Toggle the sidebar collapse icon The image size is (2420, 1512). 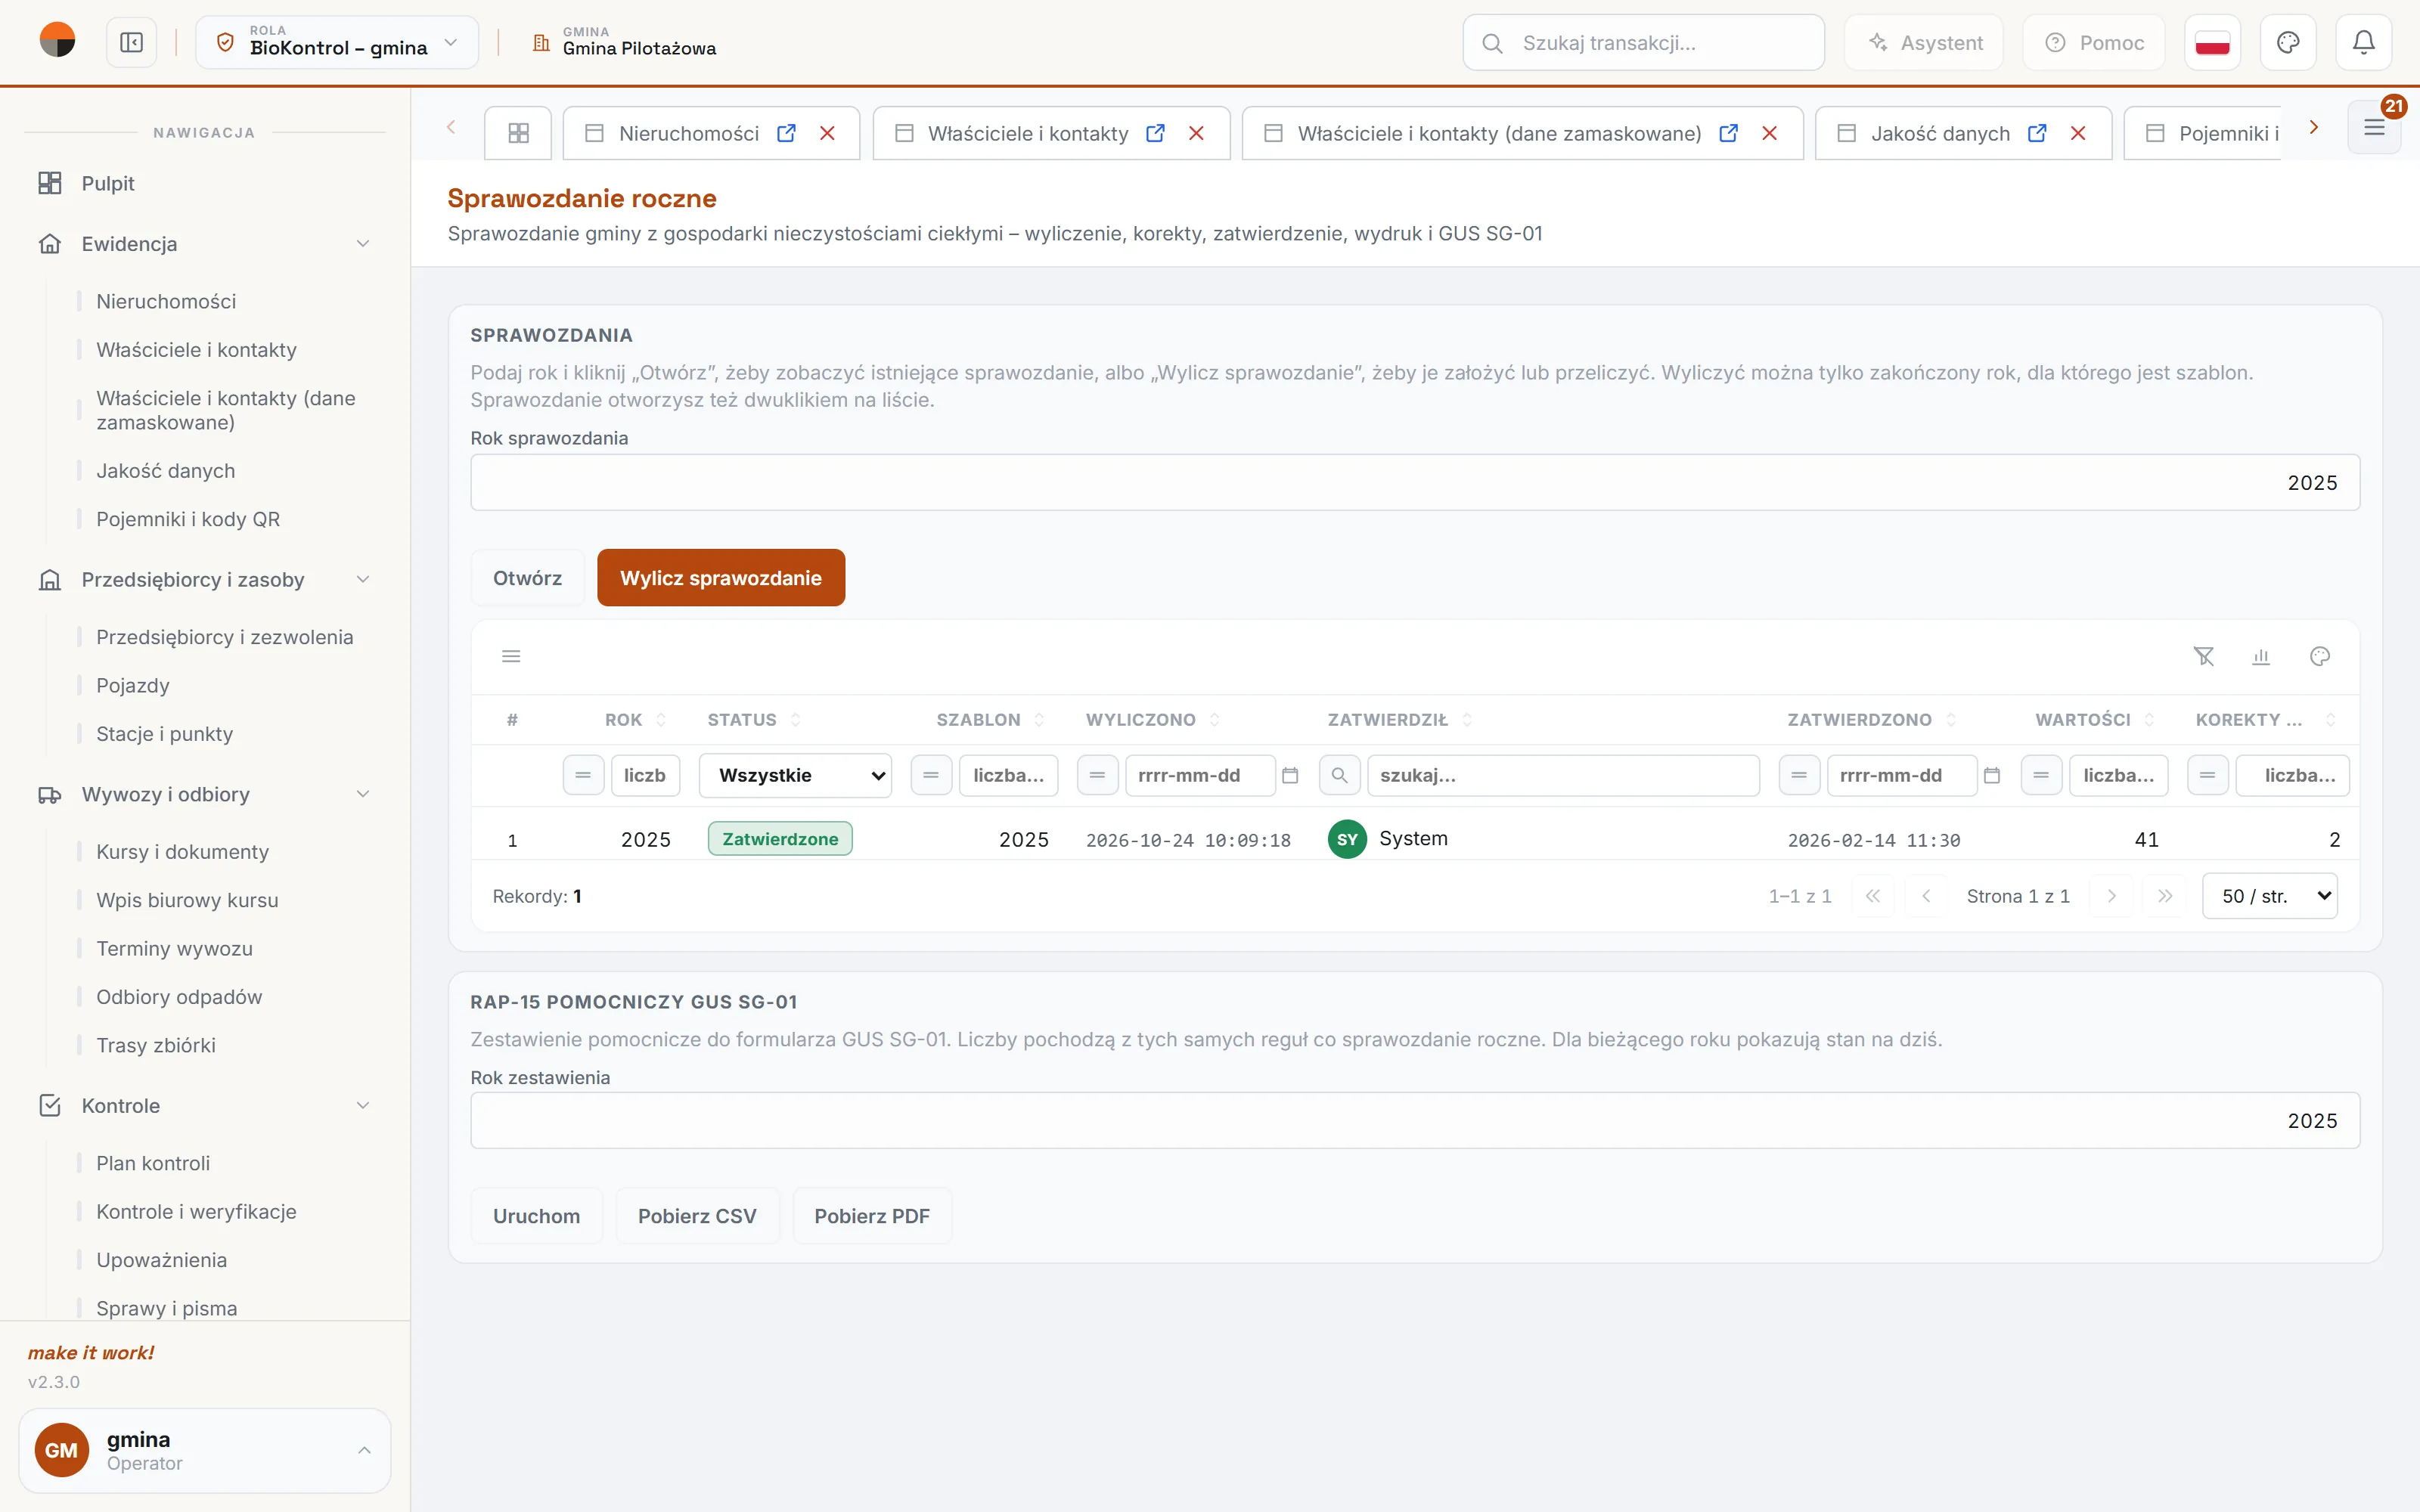coord(132,42)
